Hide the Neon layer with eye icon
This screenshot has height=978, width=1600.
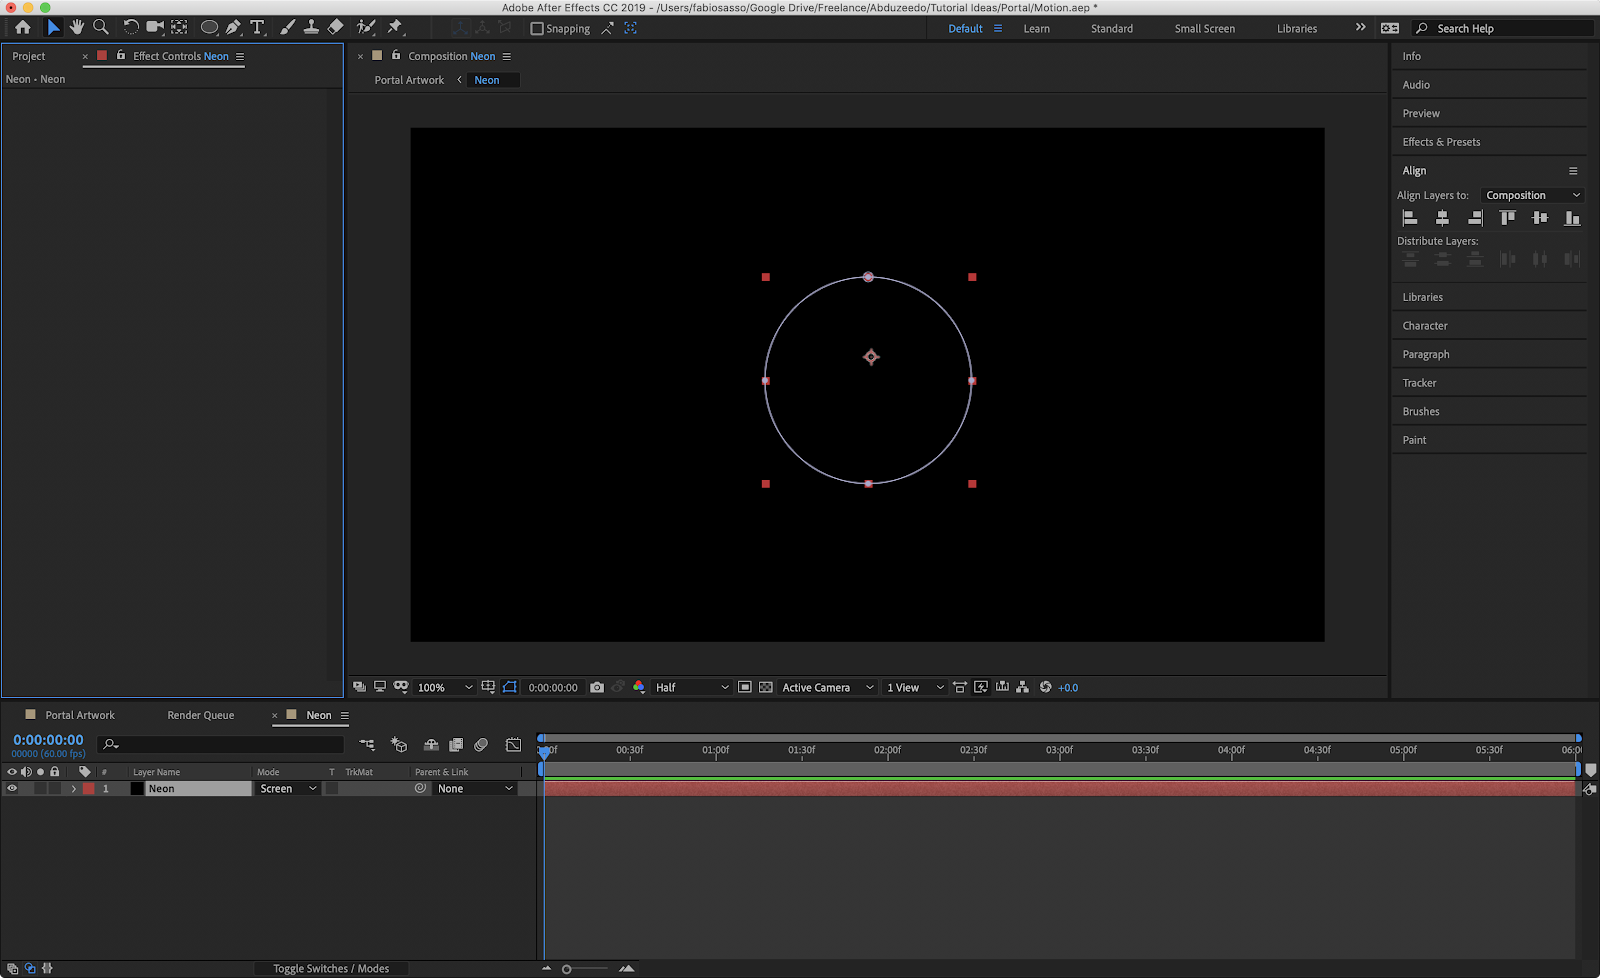[x=12, y=788]
